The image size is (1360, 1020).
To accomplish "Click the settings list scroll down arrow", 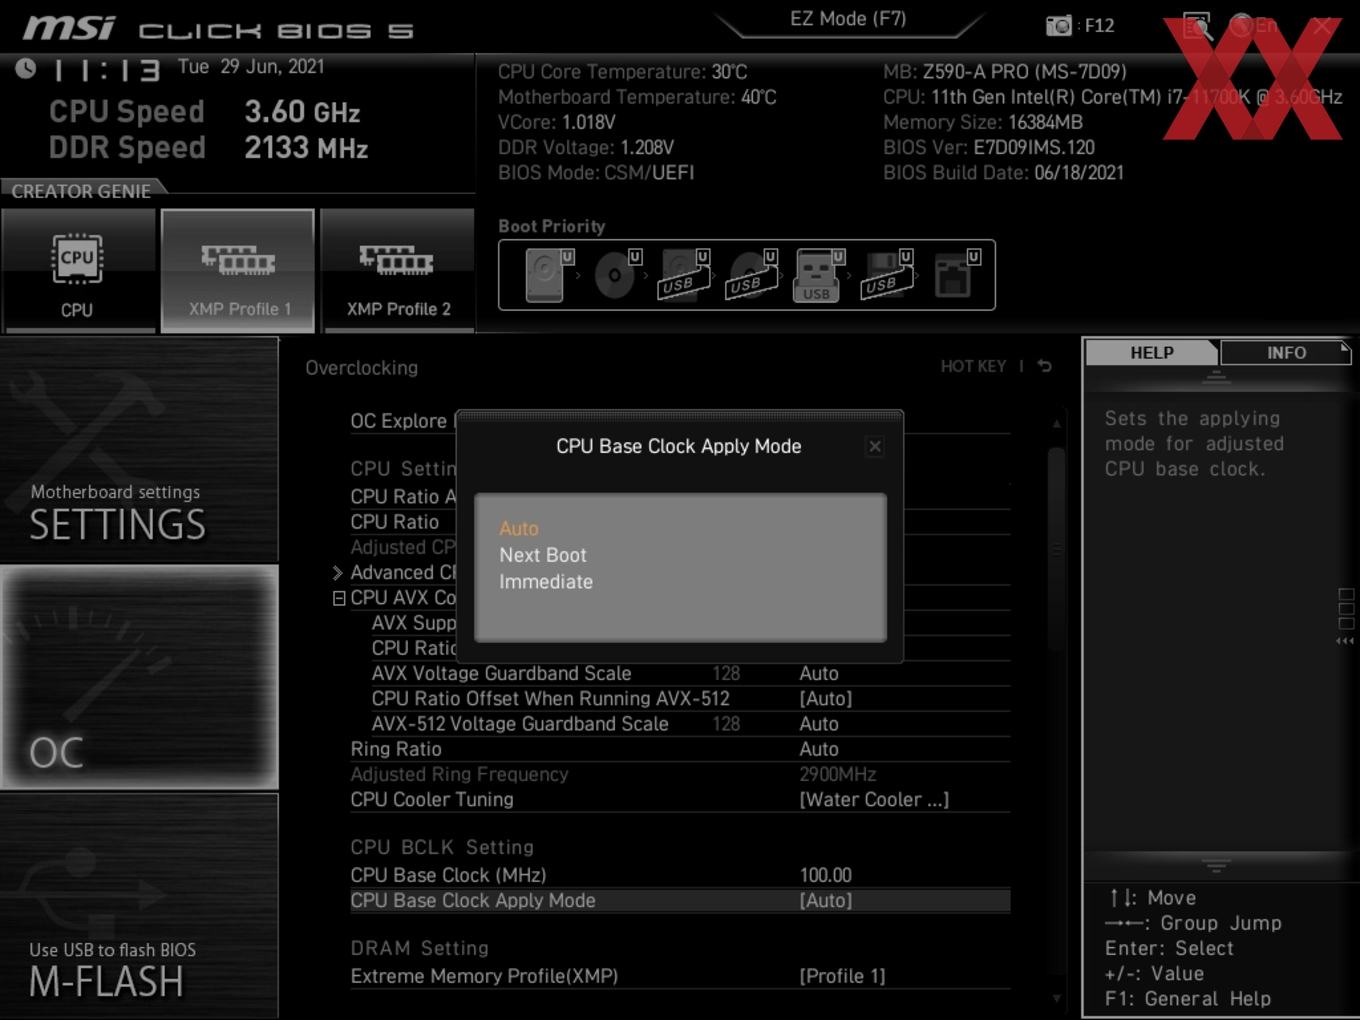I will coord(1056,998).
